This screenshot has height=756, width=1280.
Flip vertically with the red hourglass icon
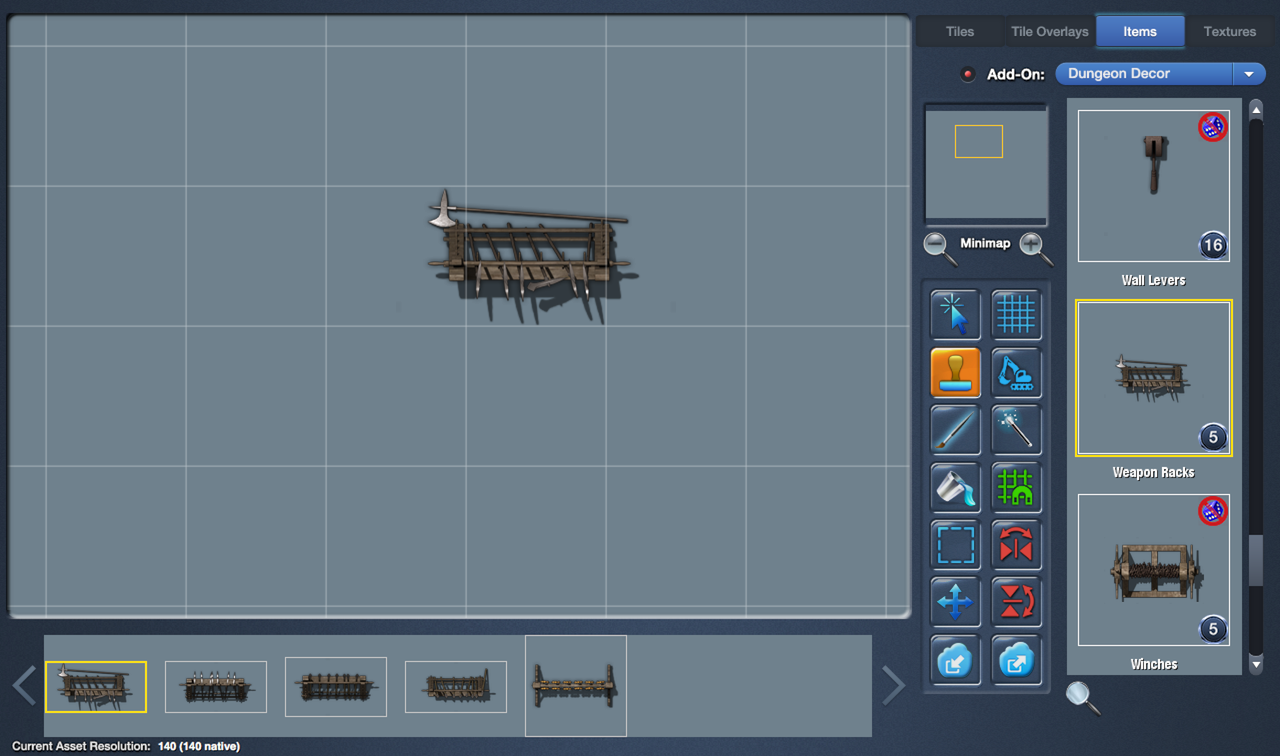point(1016,602)
